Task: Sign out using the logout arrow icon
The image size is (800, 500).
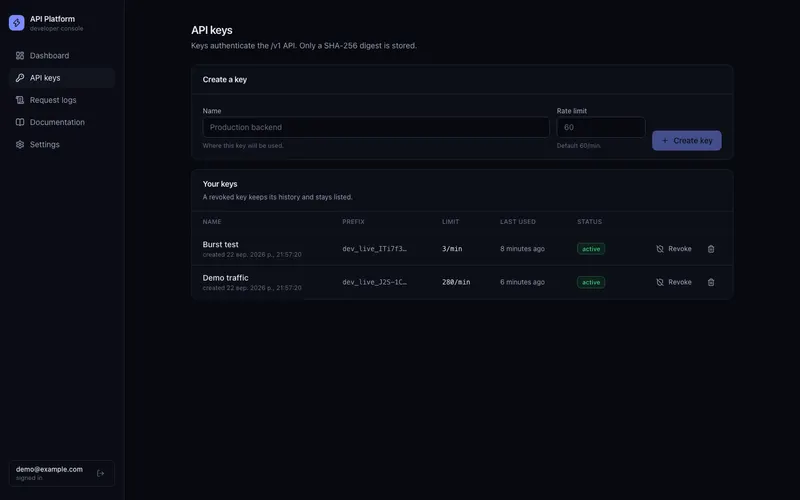Action: coord(101,473)
